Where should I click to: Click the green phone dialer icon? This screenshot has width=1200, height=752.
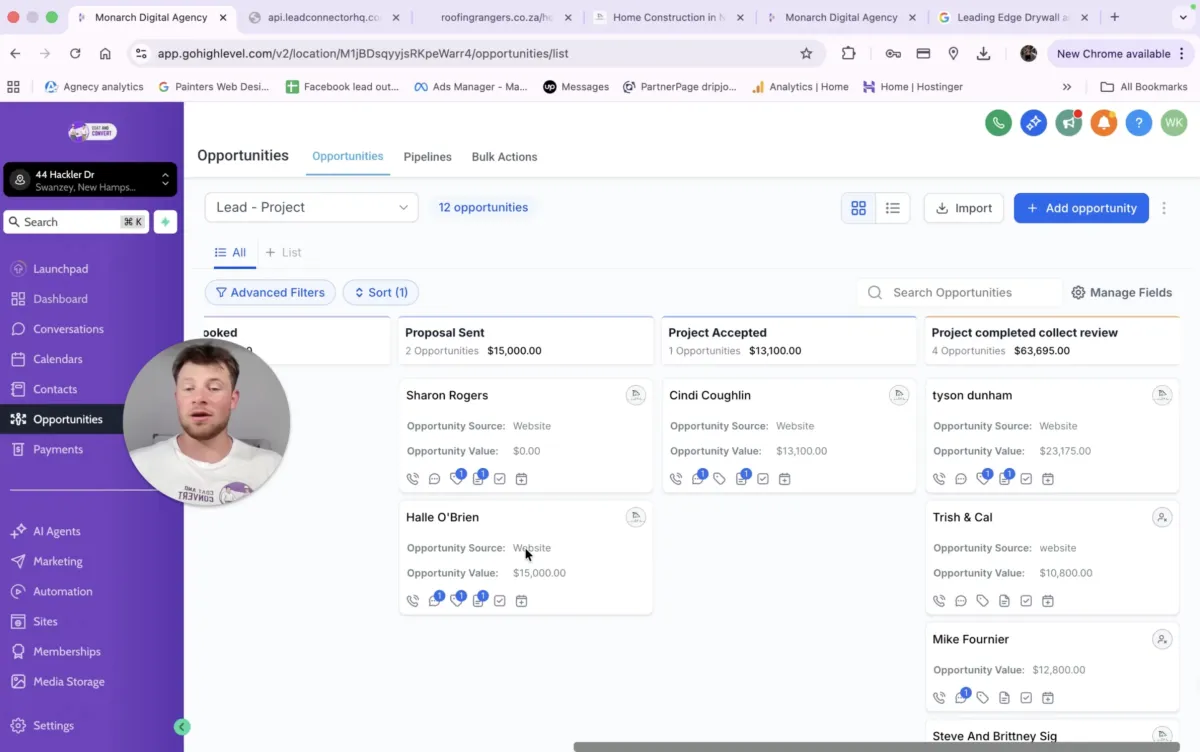point(998,123)
